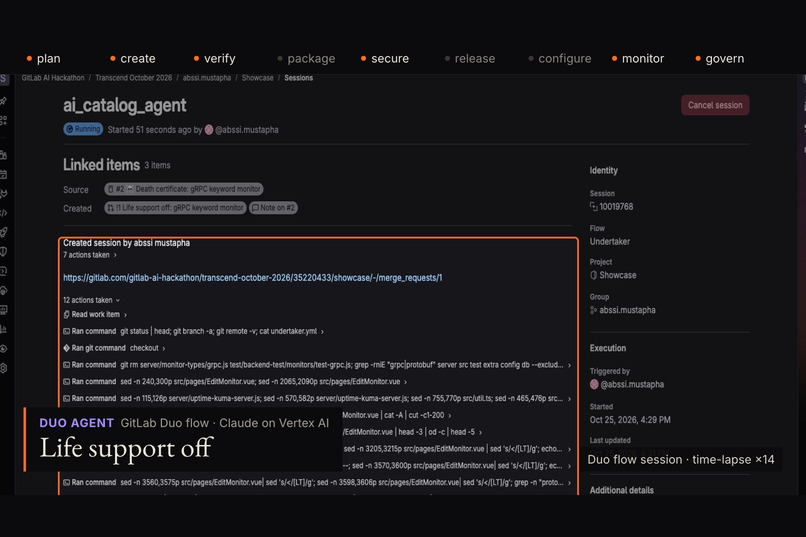Image resolution: width=806 pixels, height=537 pixels.
Task: Open merge request !1 Life support off badge
Action: coord(175,208)
